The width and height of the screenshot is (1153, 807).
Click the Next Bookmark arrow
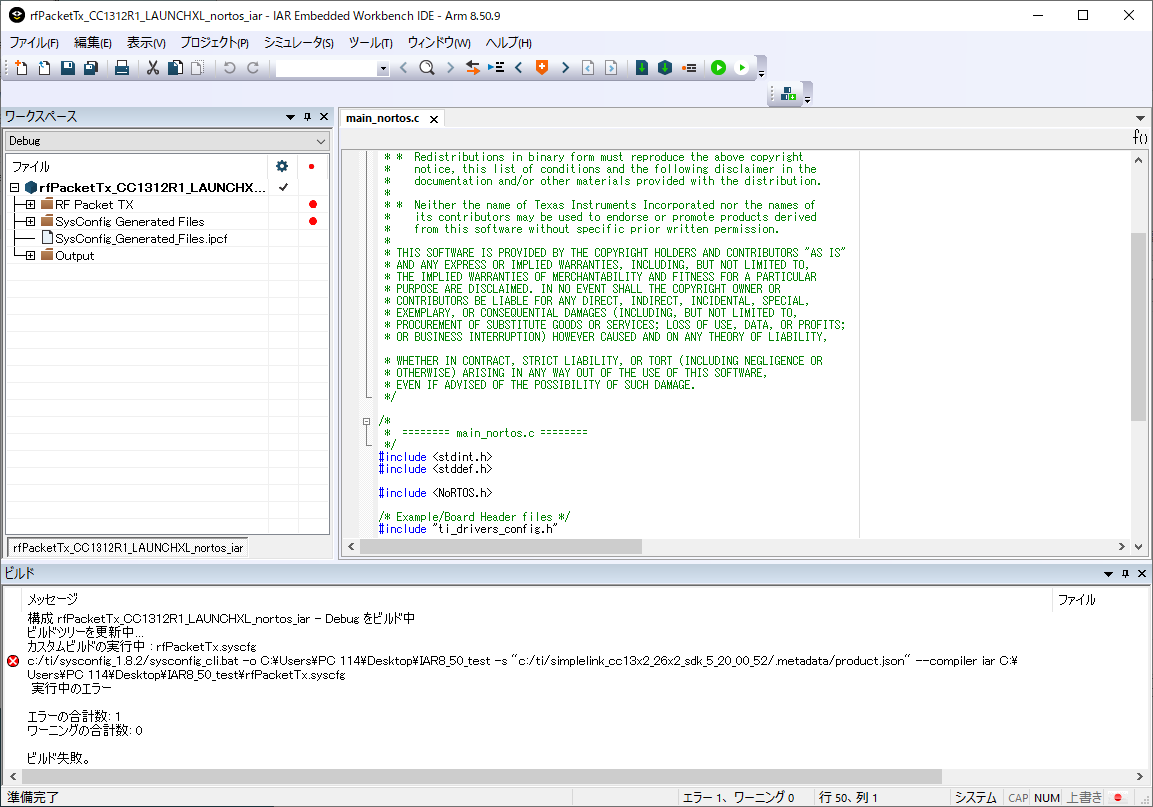[565, 68]
